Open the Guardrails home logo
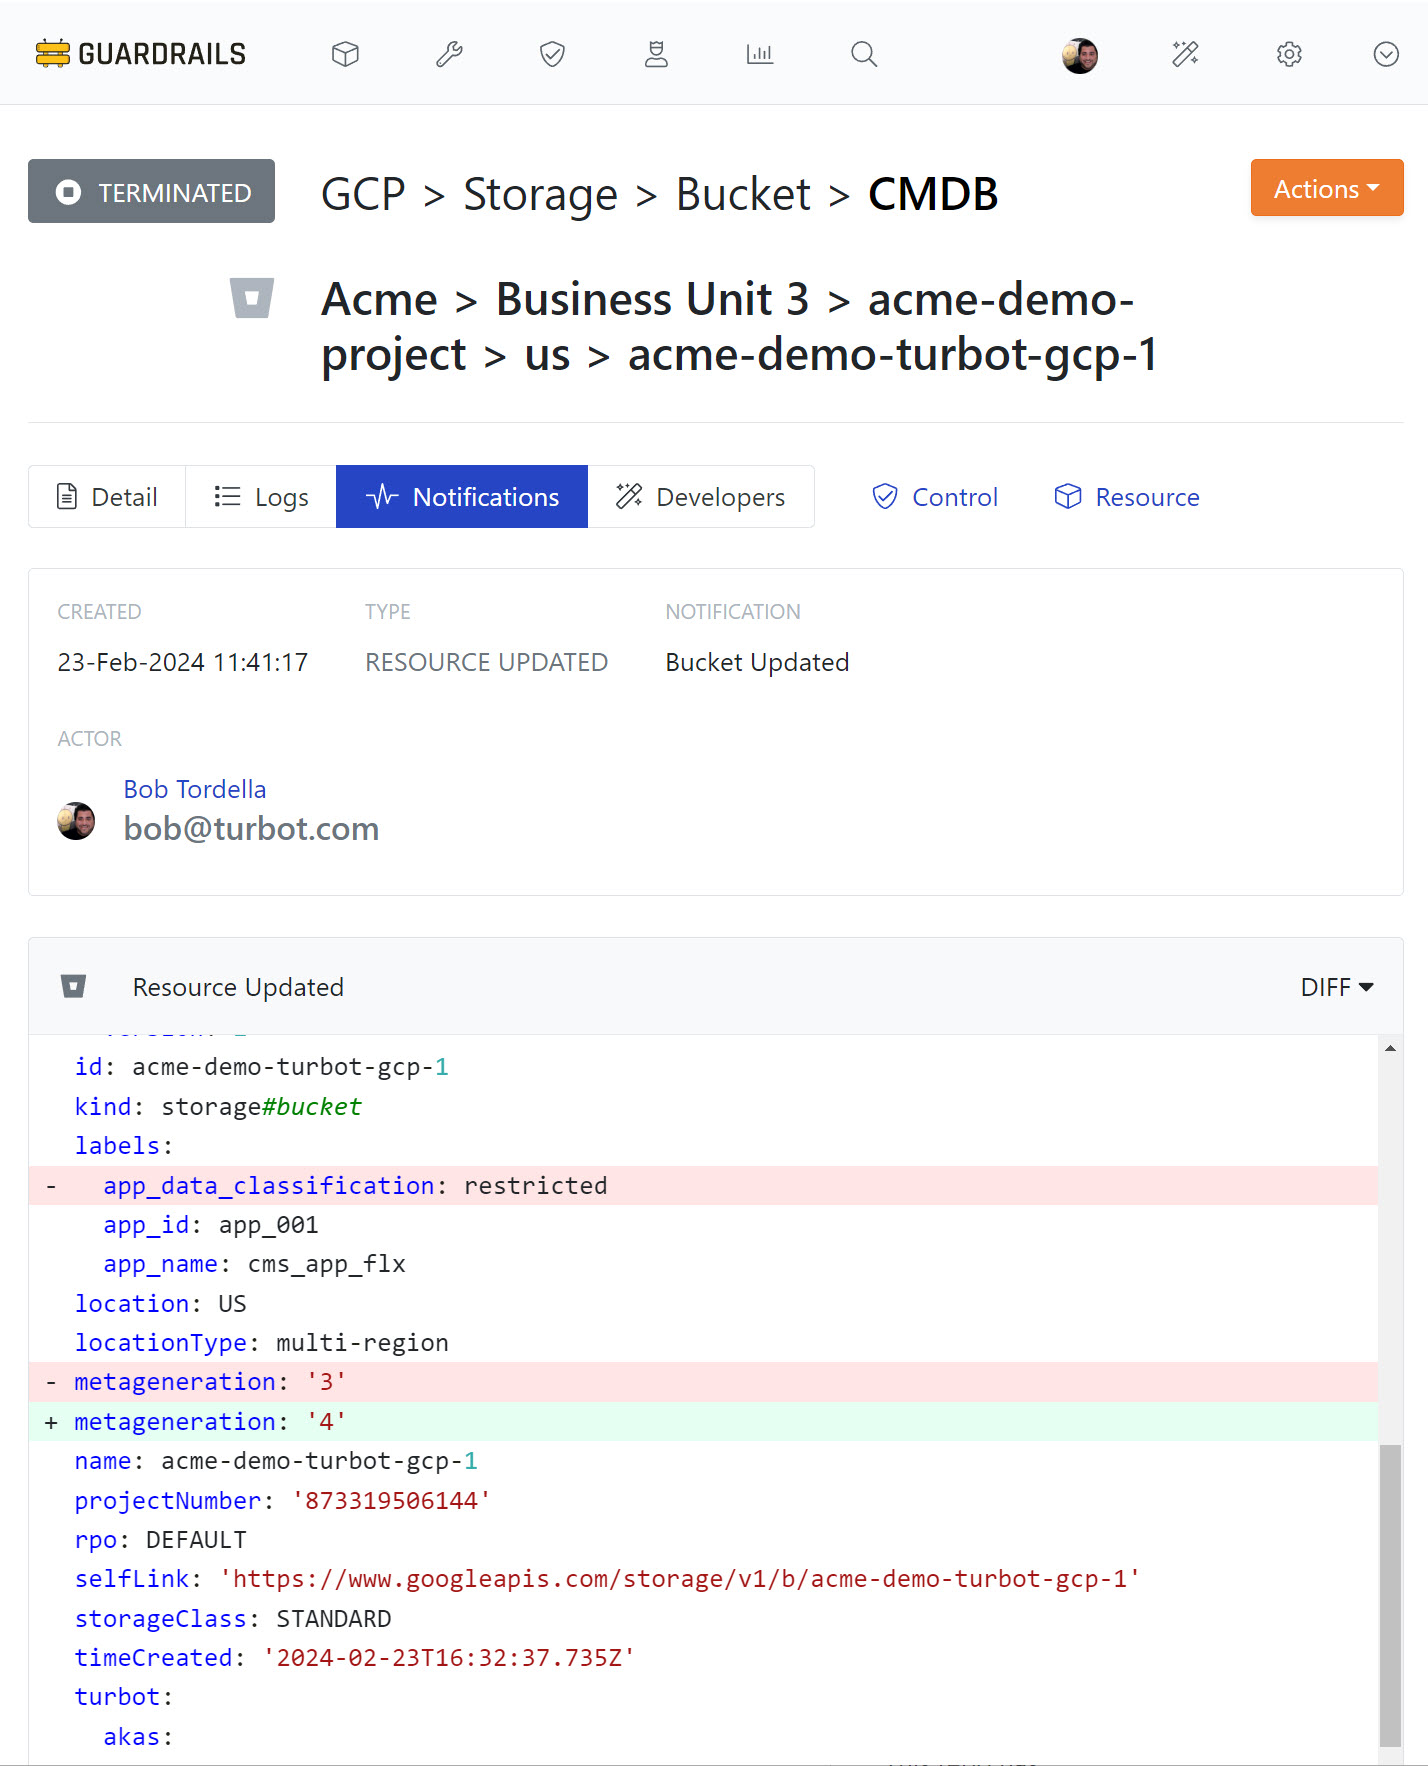This screenshot has width=1428, height=1766. click(141, 53)
